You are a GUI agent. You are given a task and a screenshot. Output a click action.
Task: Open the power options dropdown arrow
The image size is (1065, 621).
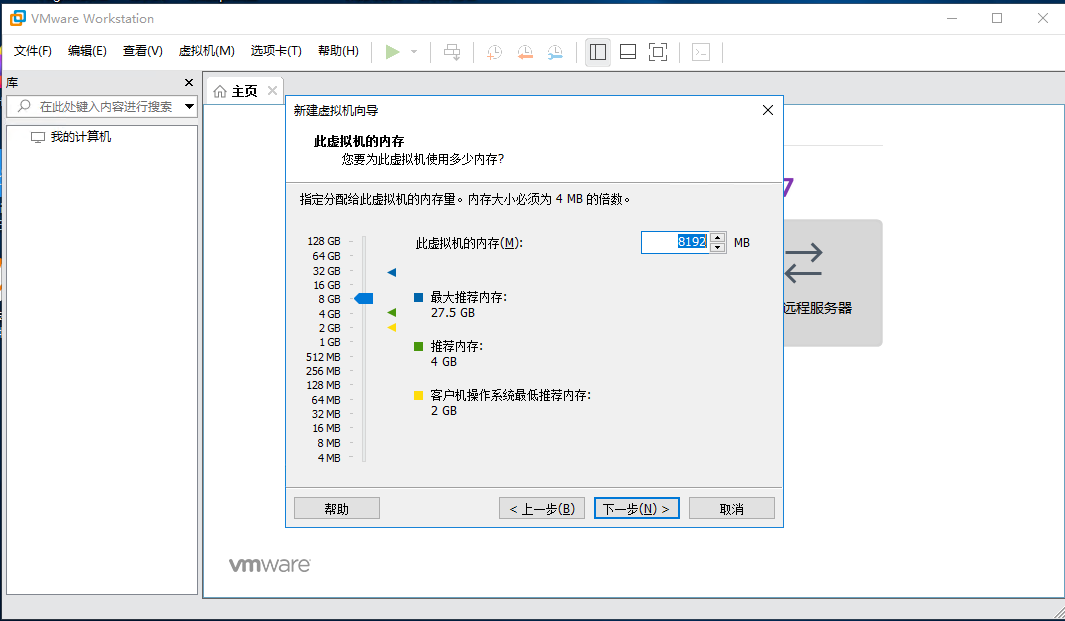point(414,52)
